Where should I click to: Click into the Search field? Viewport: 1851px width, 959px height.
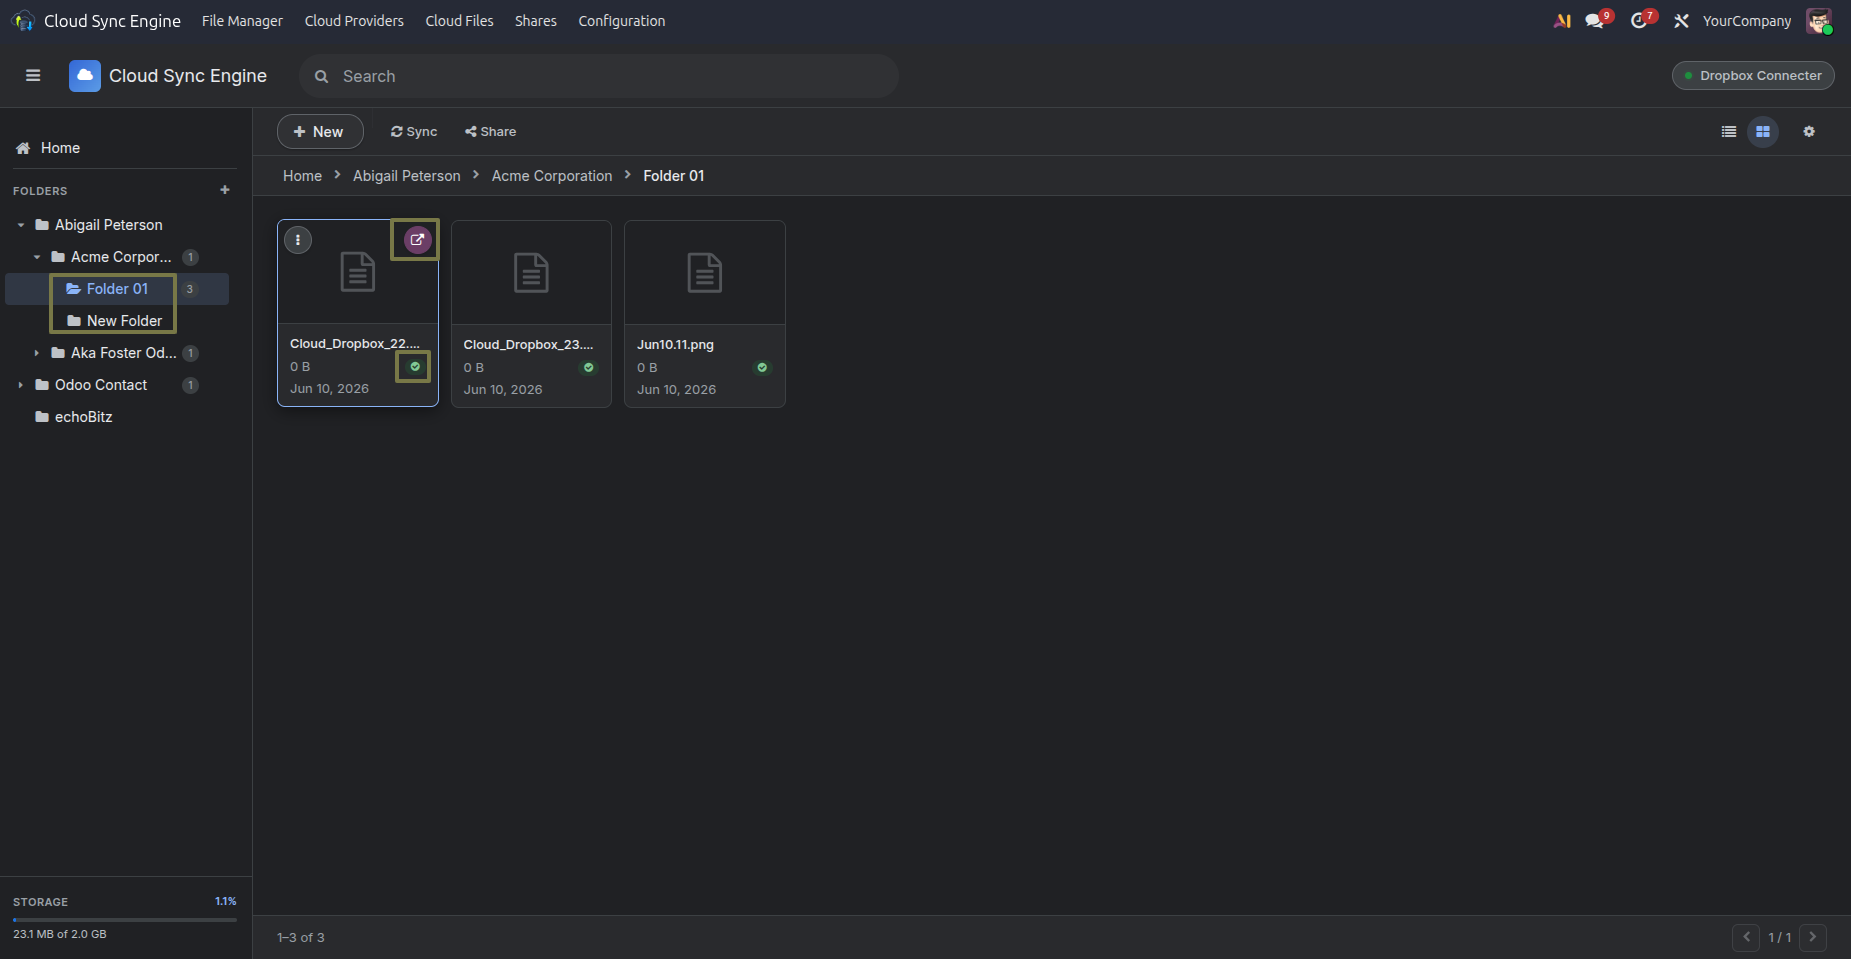tap(598, 76)
